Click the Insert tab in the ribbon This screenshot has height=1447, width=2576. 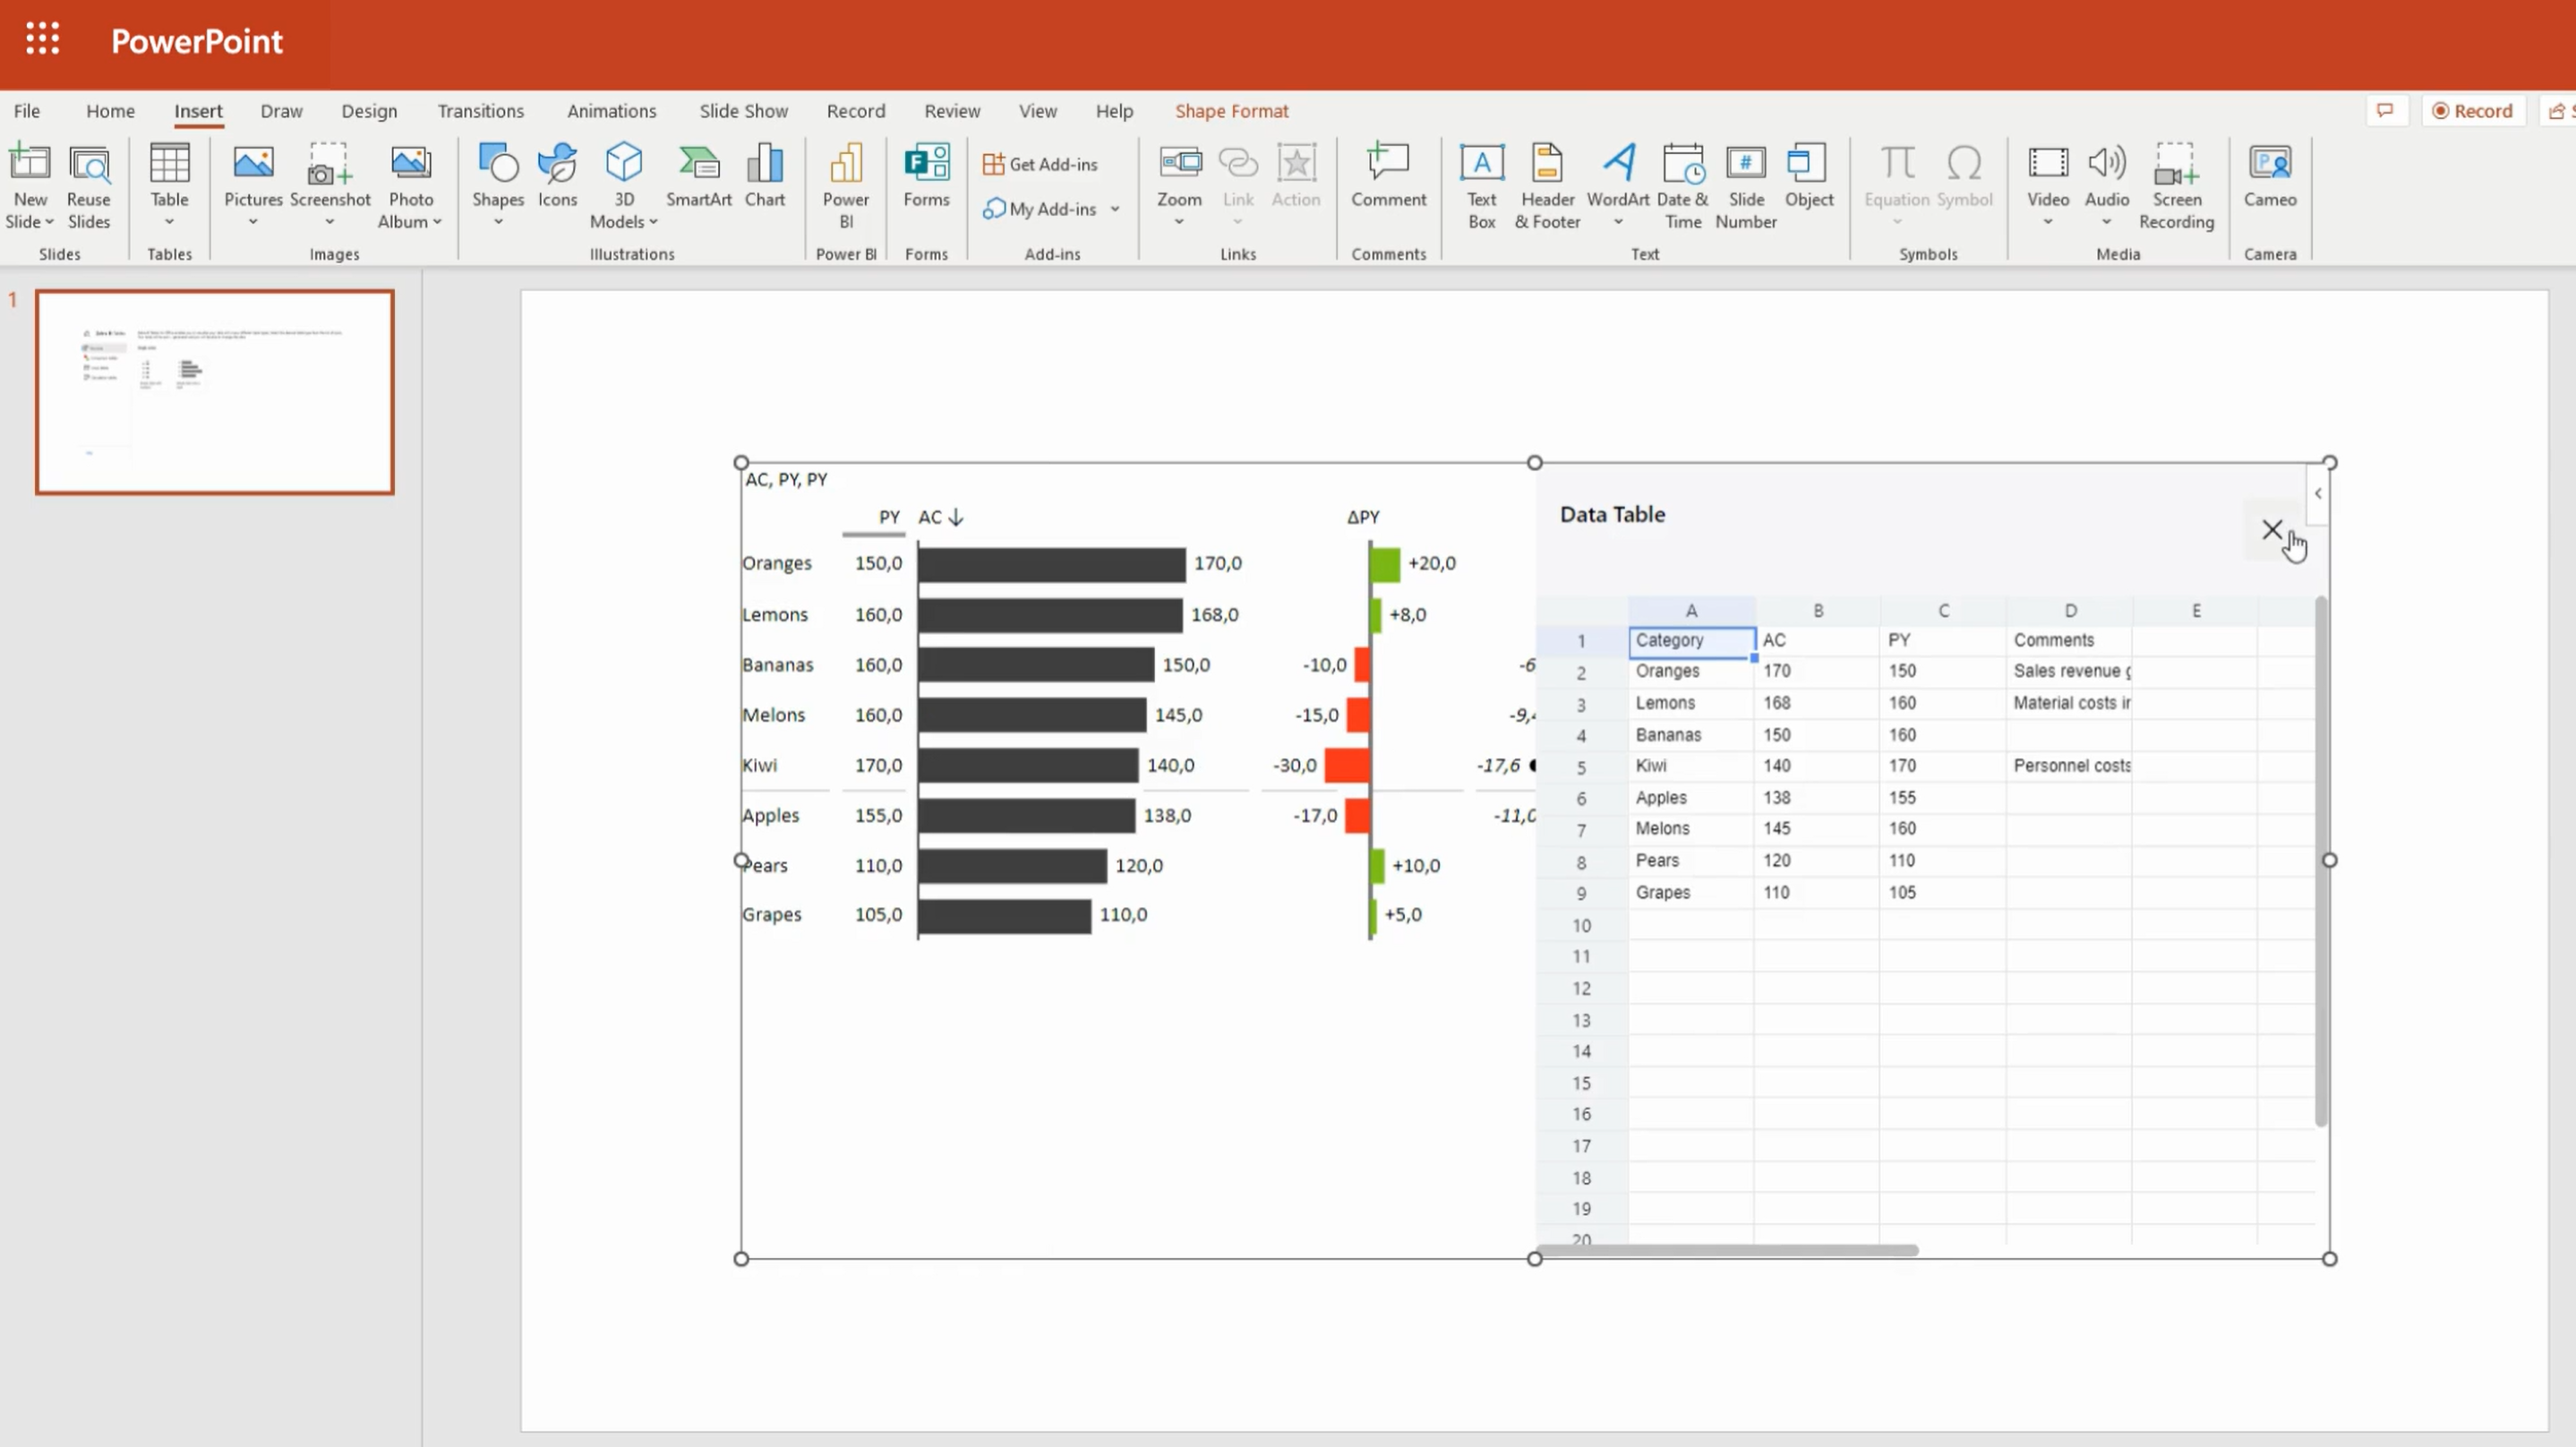pyautogui.click(x=198, y=109)
